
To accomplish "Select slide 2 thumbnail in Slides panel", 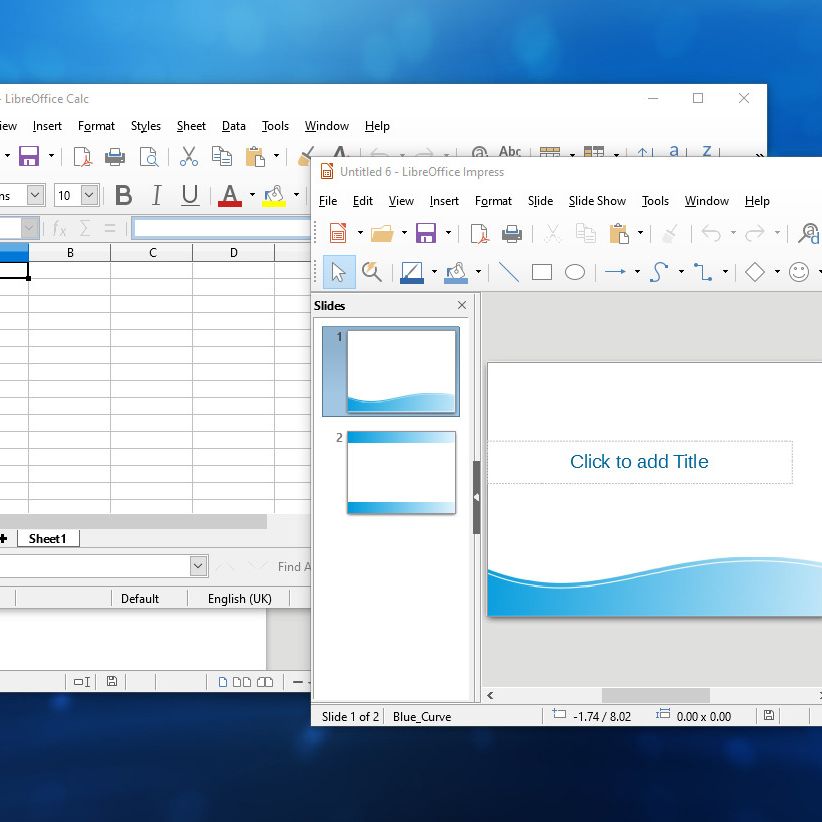I will [x=401, y=473].
